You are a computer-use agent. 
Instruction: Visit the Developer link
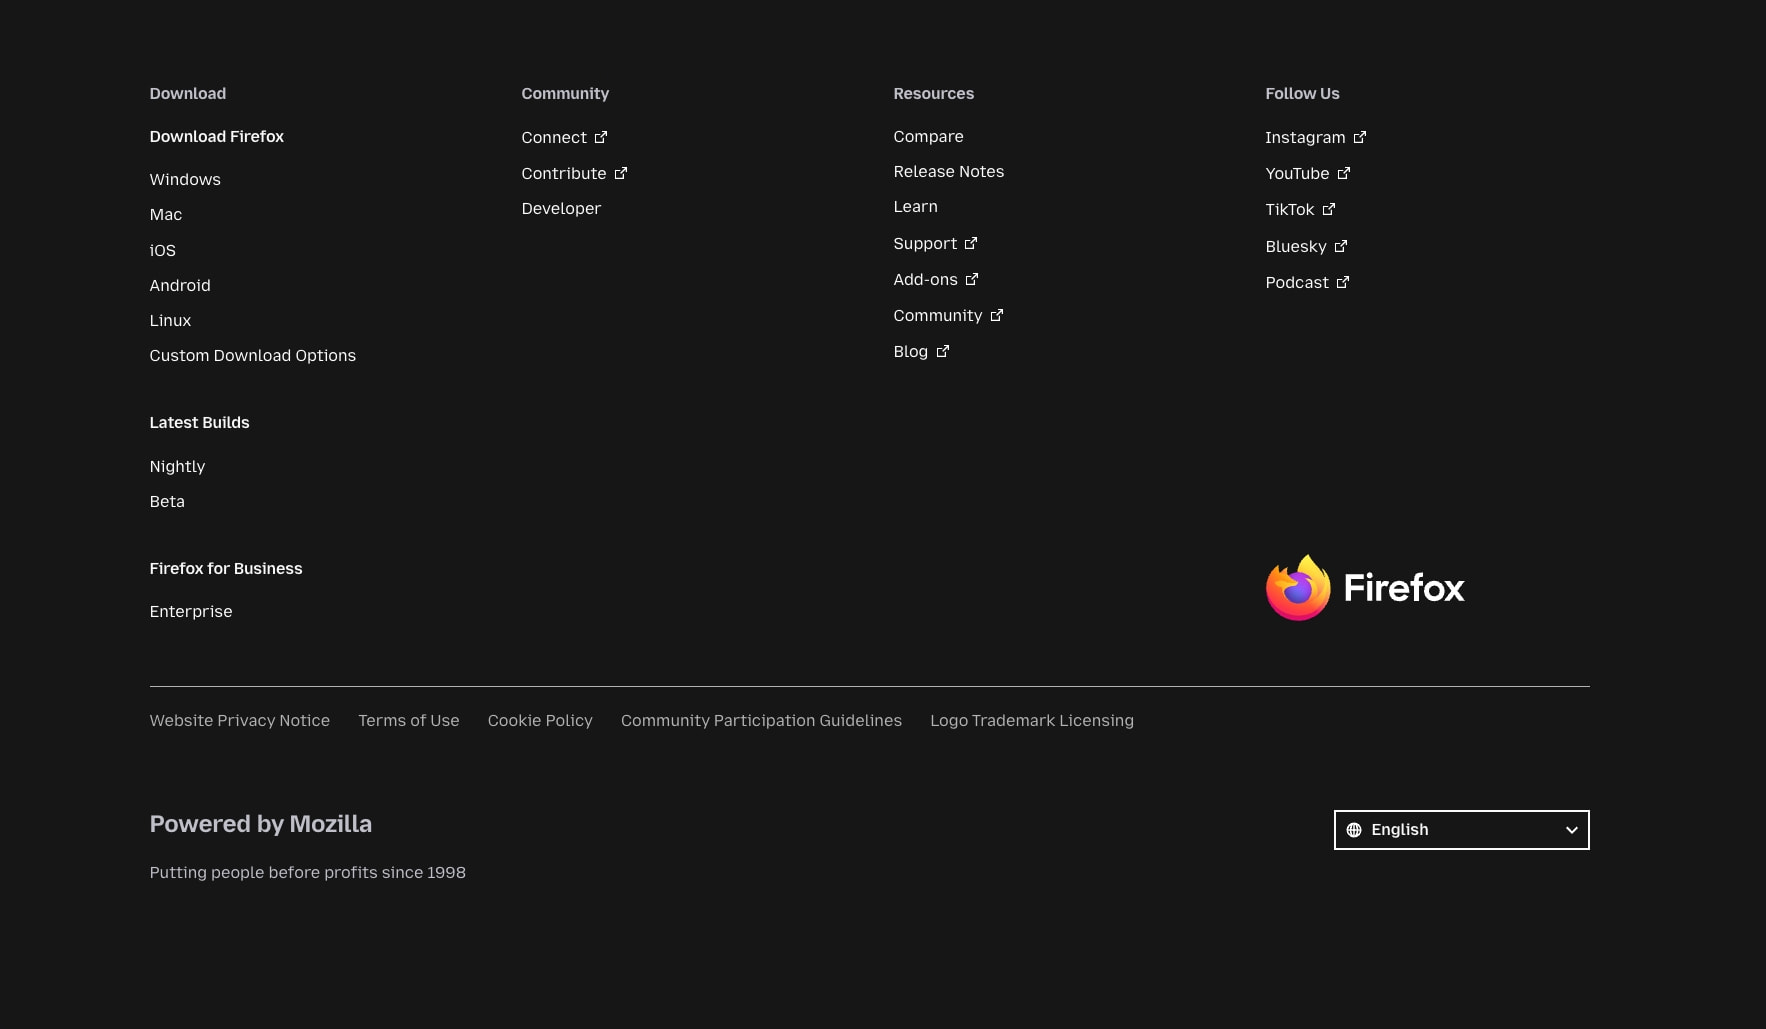(x=561, y=208)
